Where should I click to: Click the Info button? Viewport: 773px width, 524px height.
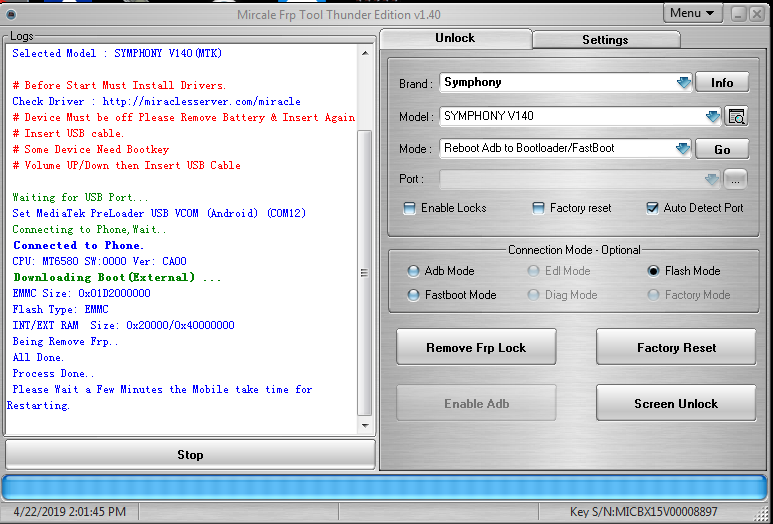[722, 83]
